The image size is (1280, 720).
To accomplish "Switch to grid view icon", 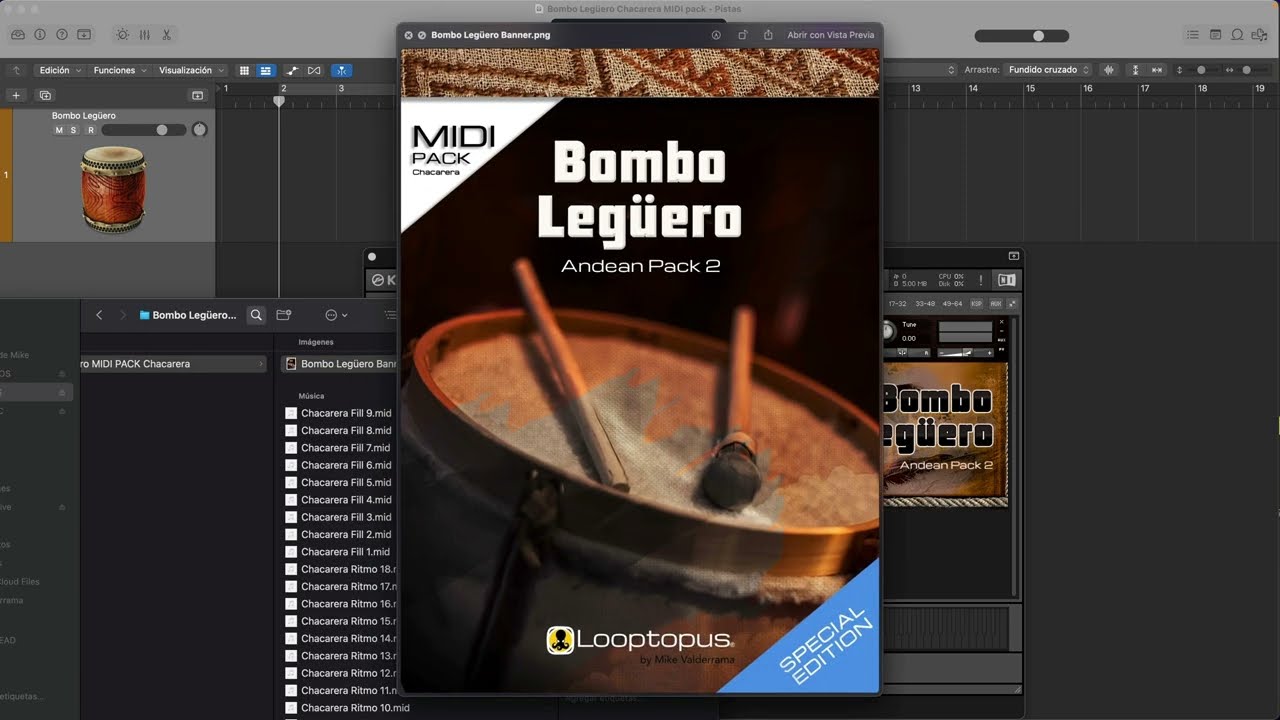I will [245, 70].
